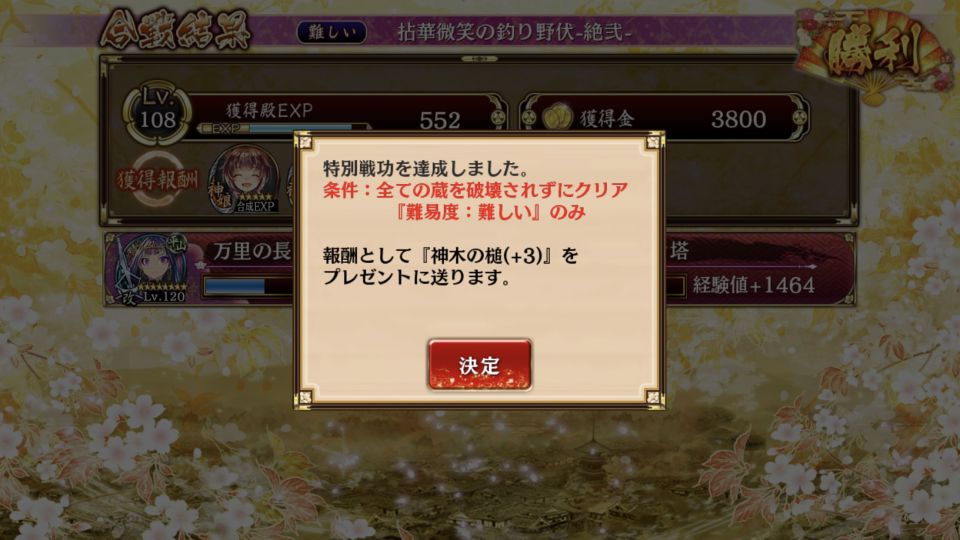The image size is (960, 540).
Task: Confirm the dialog with the red 決定 button
Action: click(x=479, y=365)
